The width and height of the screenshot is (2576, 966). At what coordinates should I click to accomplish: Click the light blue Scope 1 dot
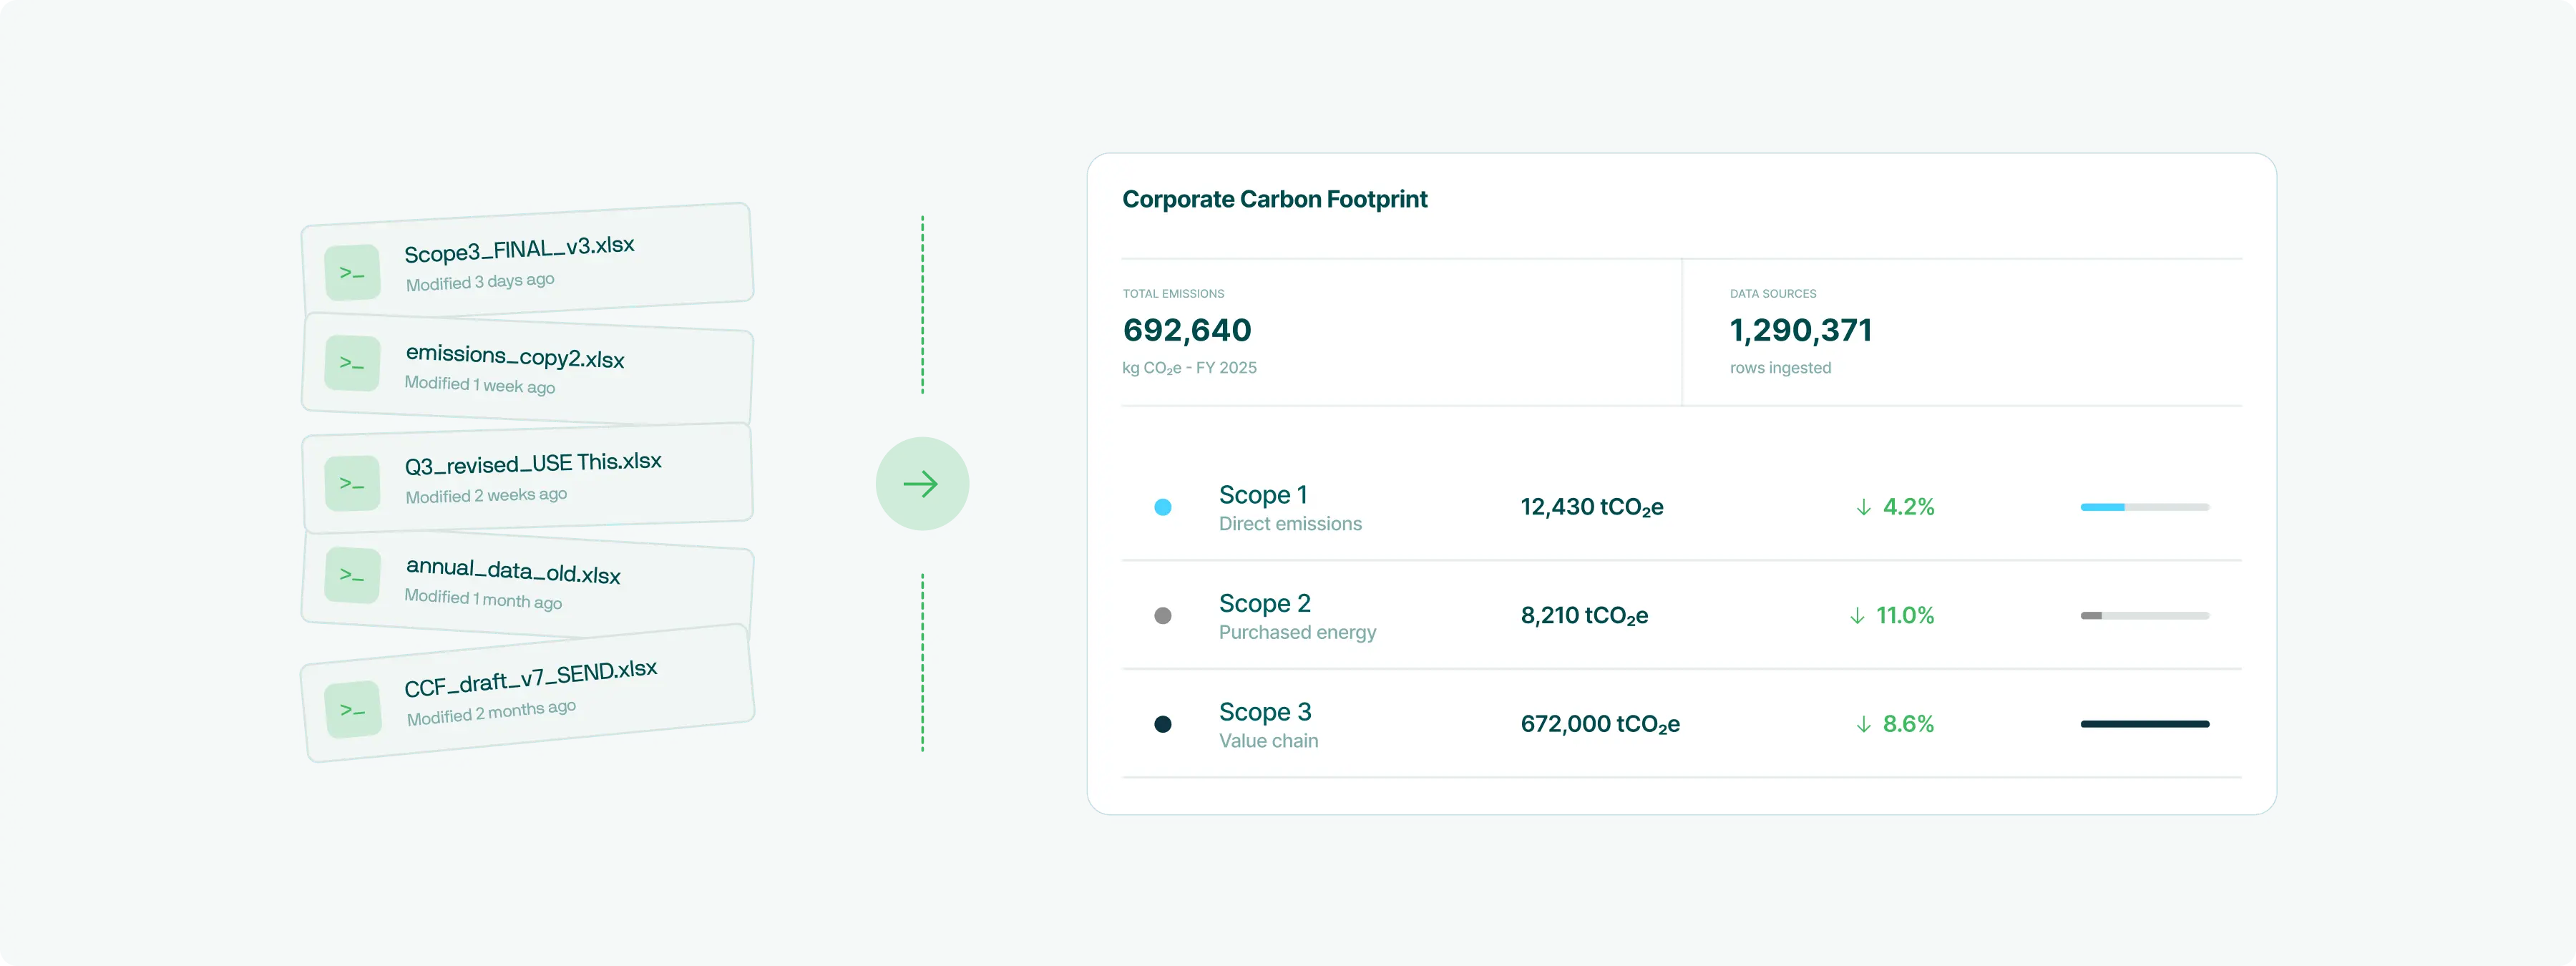(1162, 507)
